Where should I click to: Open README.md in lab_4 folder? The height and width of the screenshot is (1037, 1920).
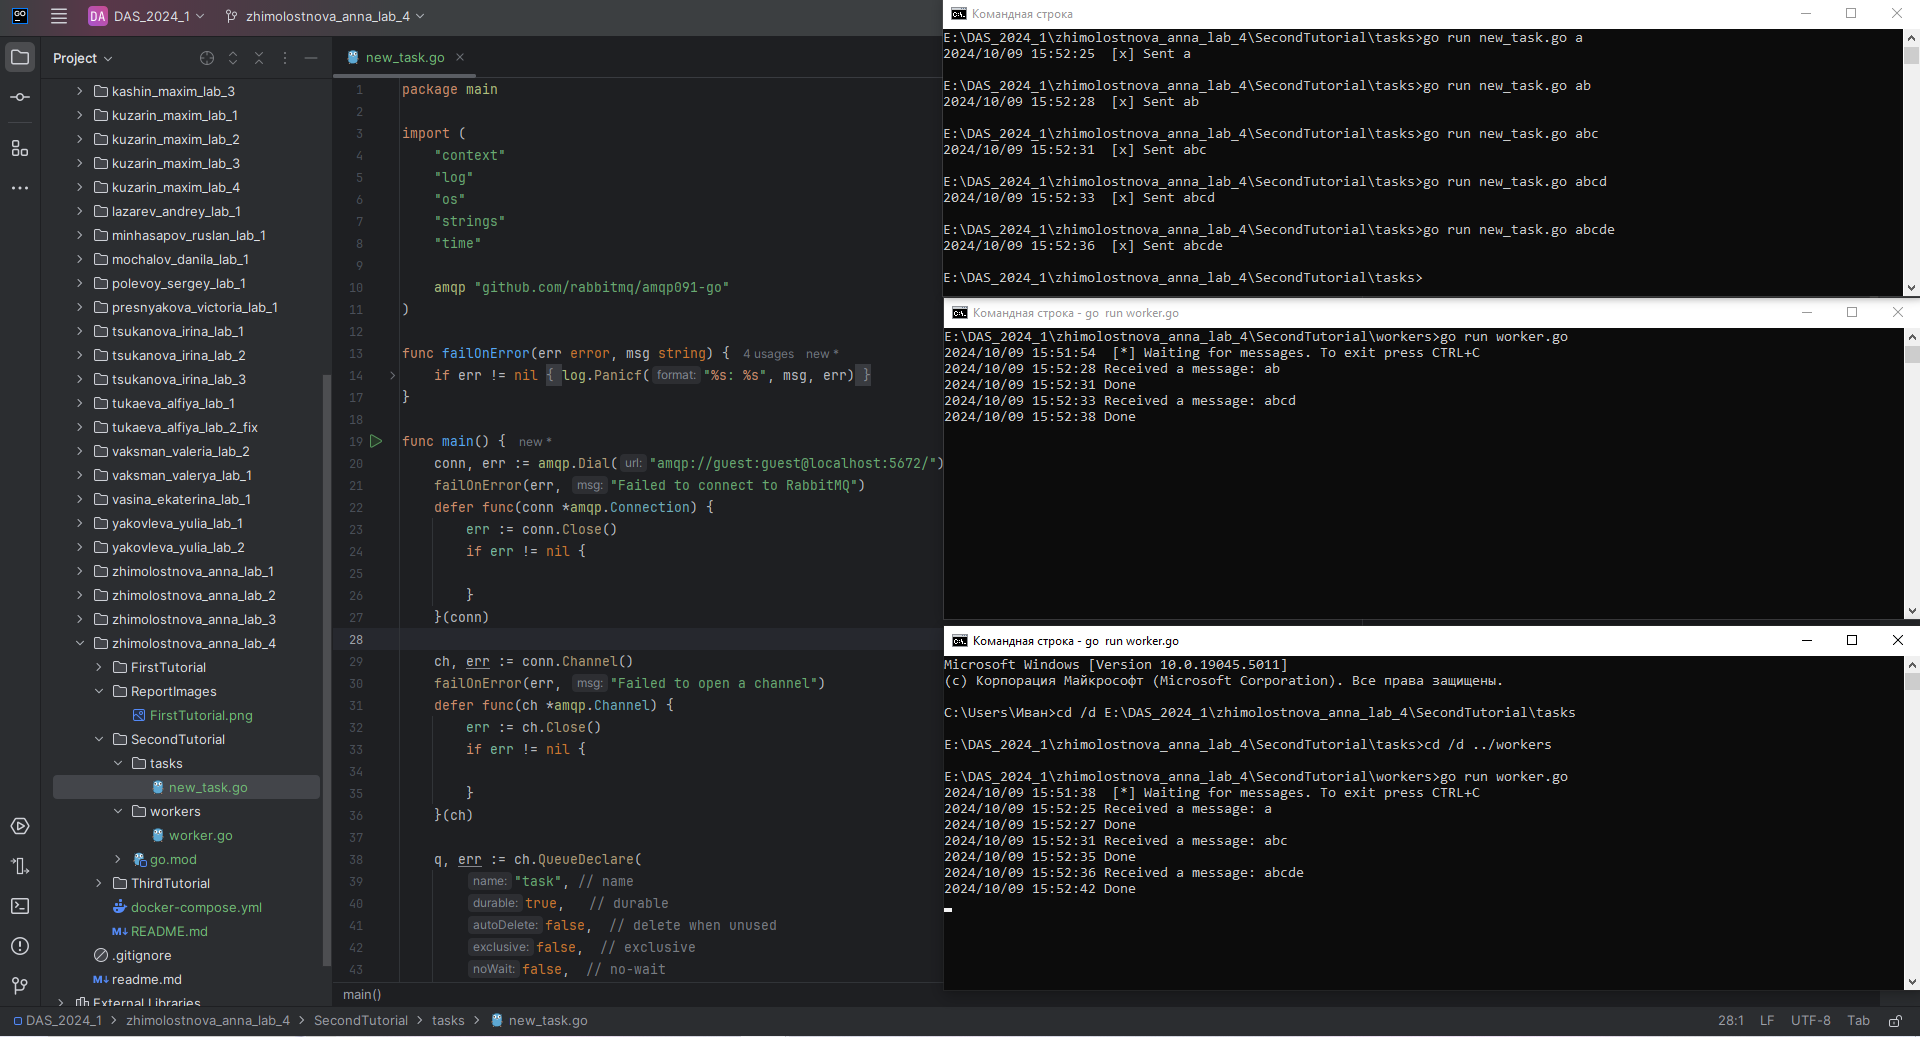(169, 931)
